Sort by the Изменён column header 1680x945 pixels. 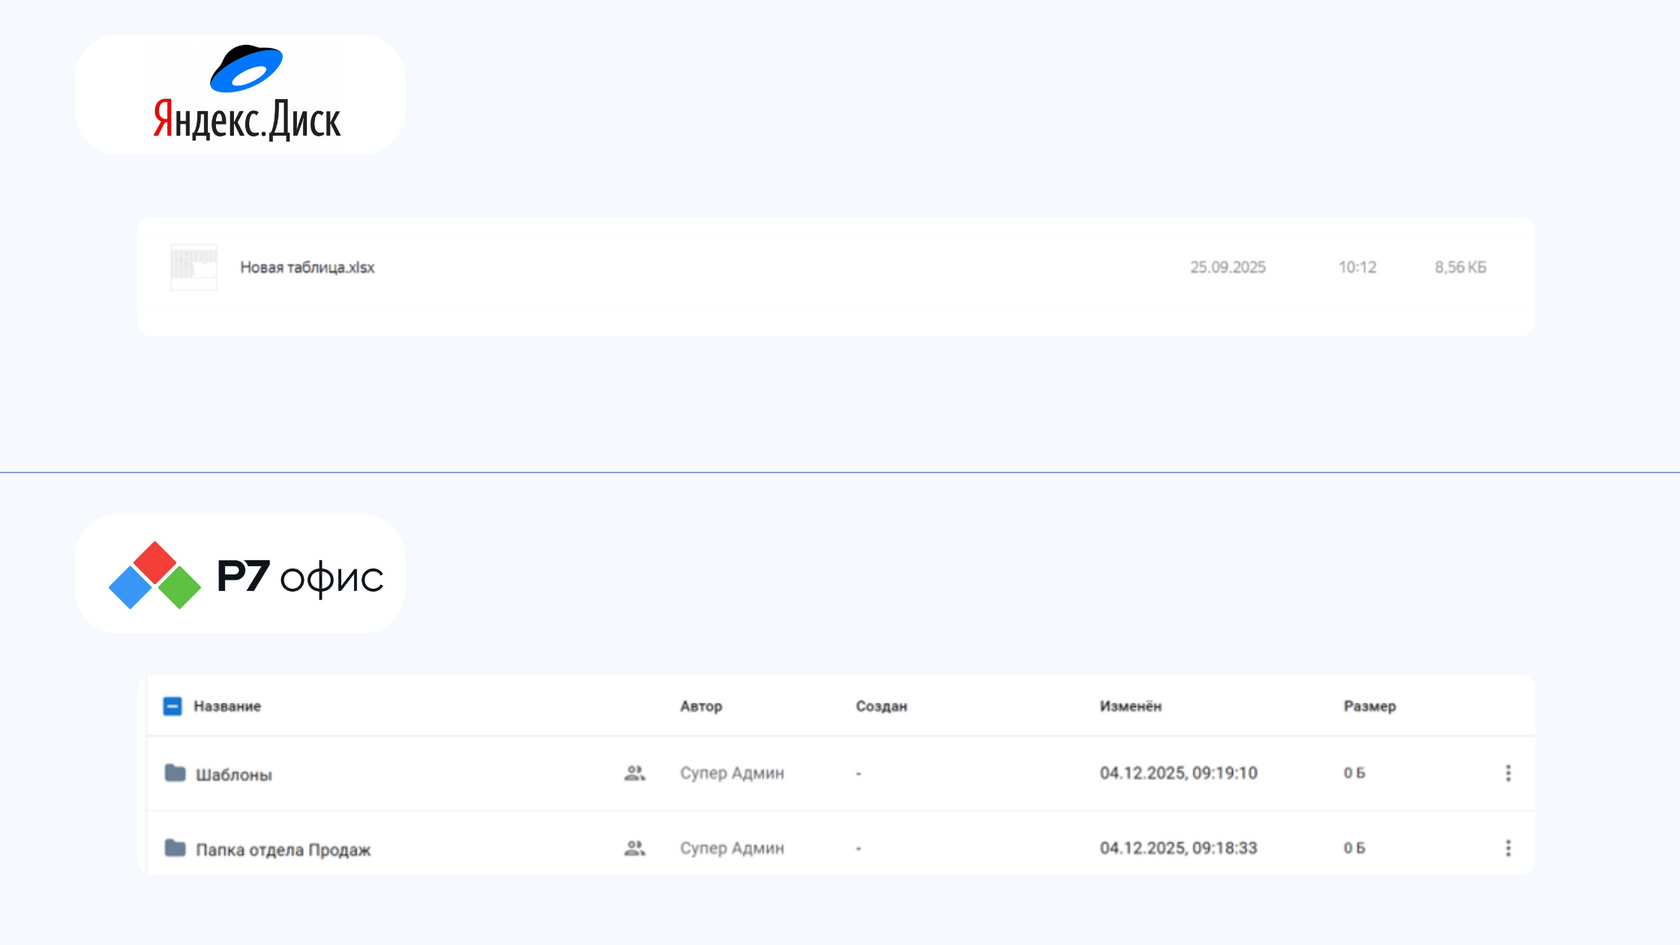(1131, 706)
